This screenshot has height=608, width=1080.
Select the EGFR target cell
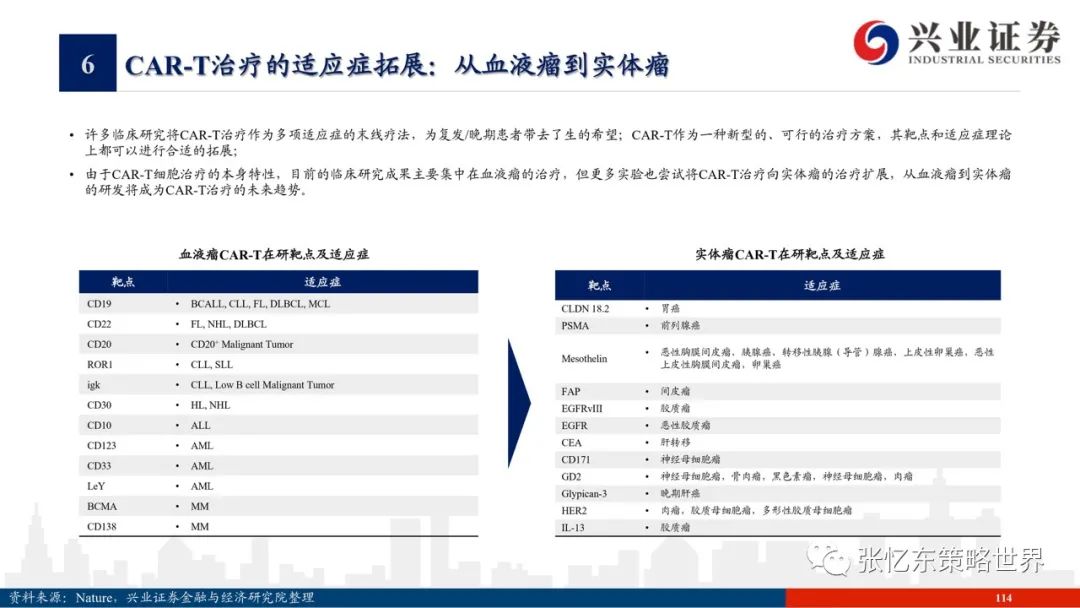point(574,426)
